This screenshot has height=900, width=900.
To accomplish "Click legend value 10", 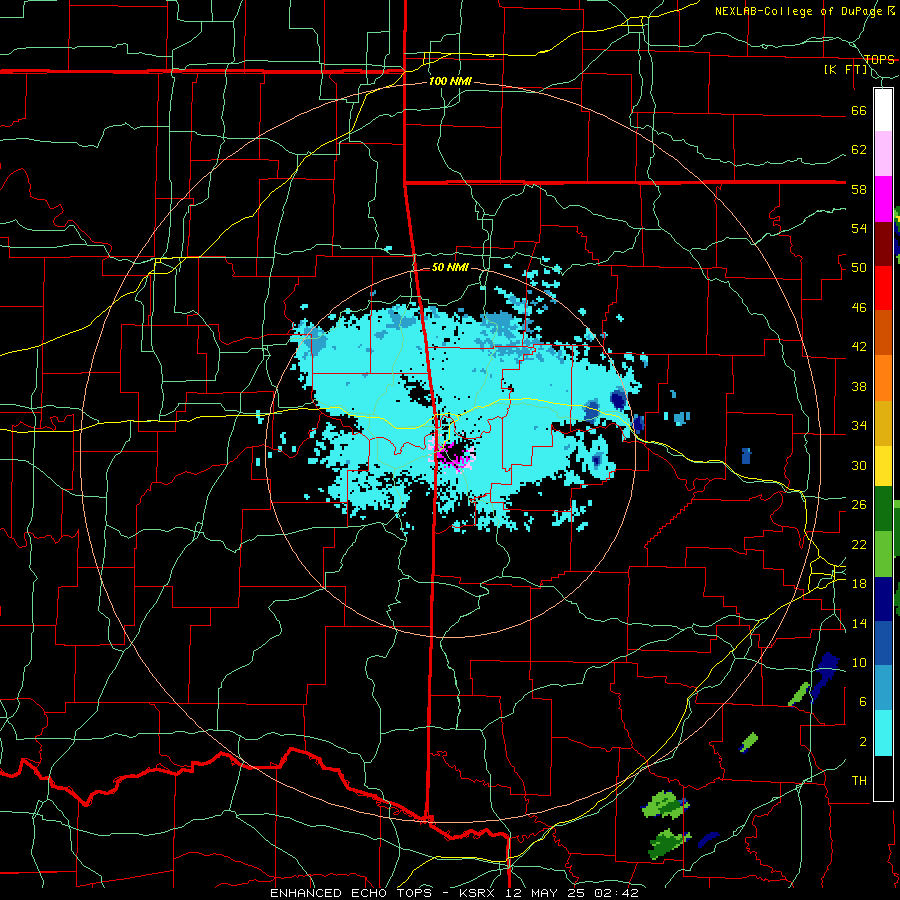I will (x=859, y=663).
